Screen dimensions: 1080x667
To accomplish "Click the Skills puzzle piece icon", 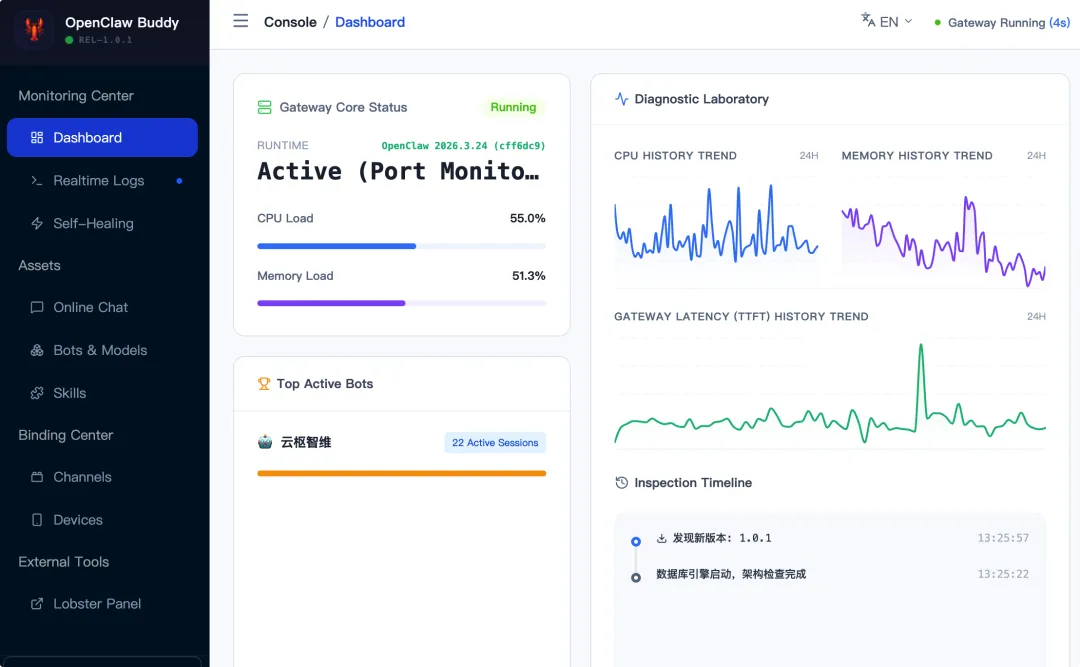I will (x=37, y=393).
